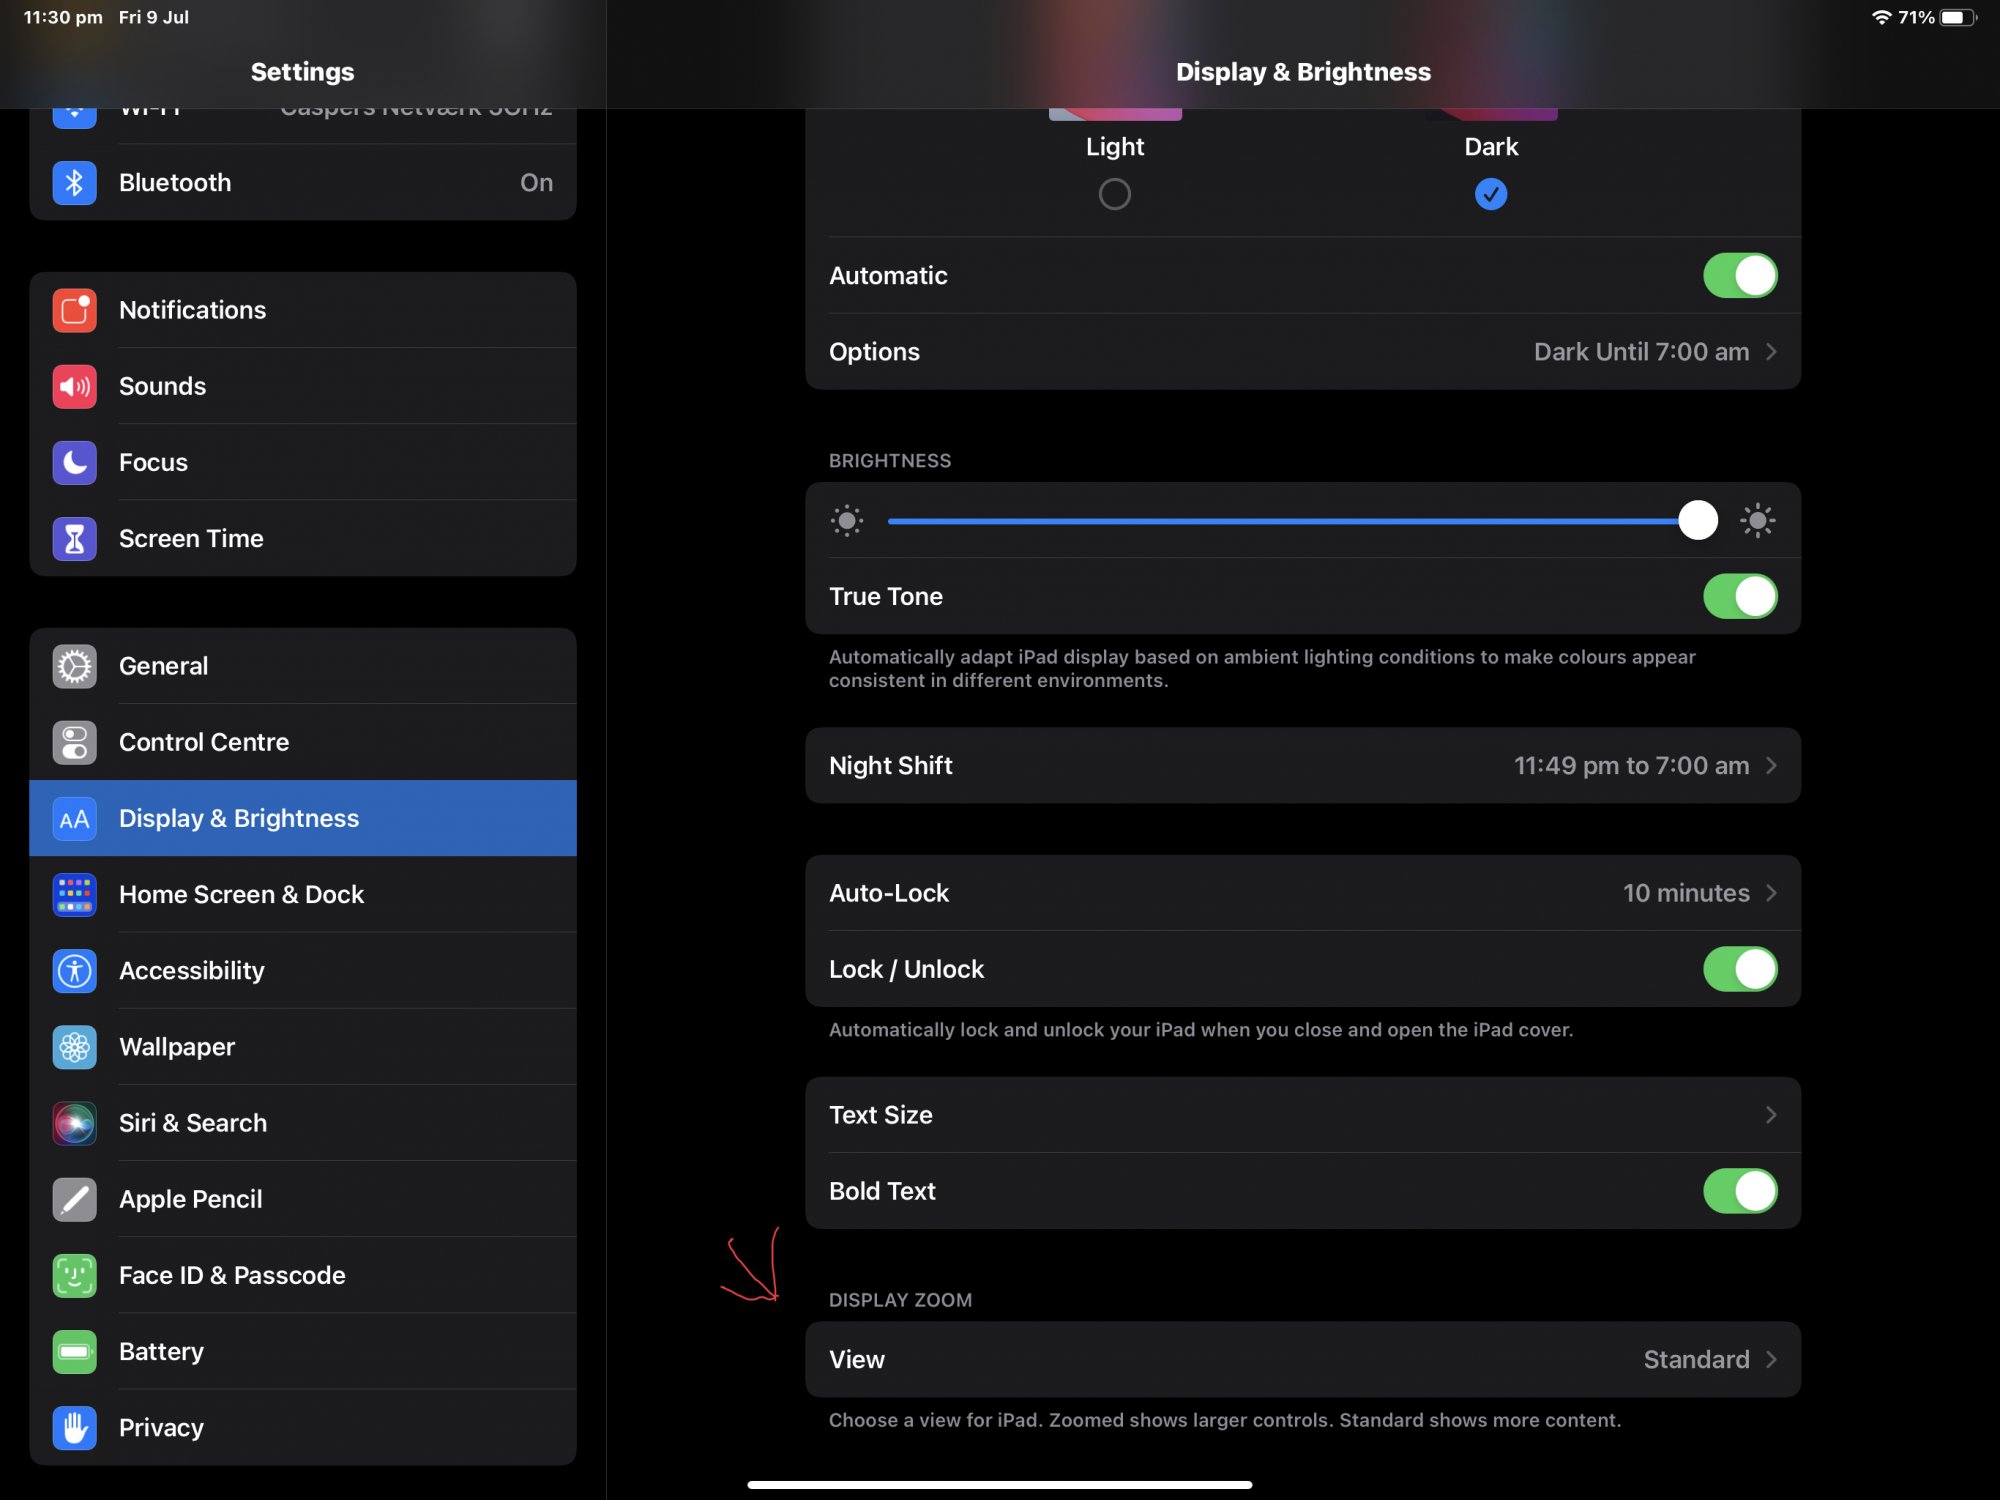This screenshot has height=1500, width=2000.
Task: Open Text Size settings
Action: (x=1302, y=1115)
